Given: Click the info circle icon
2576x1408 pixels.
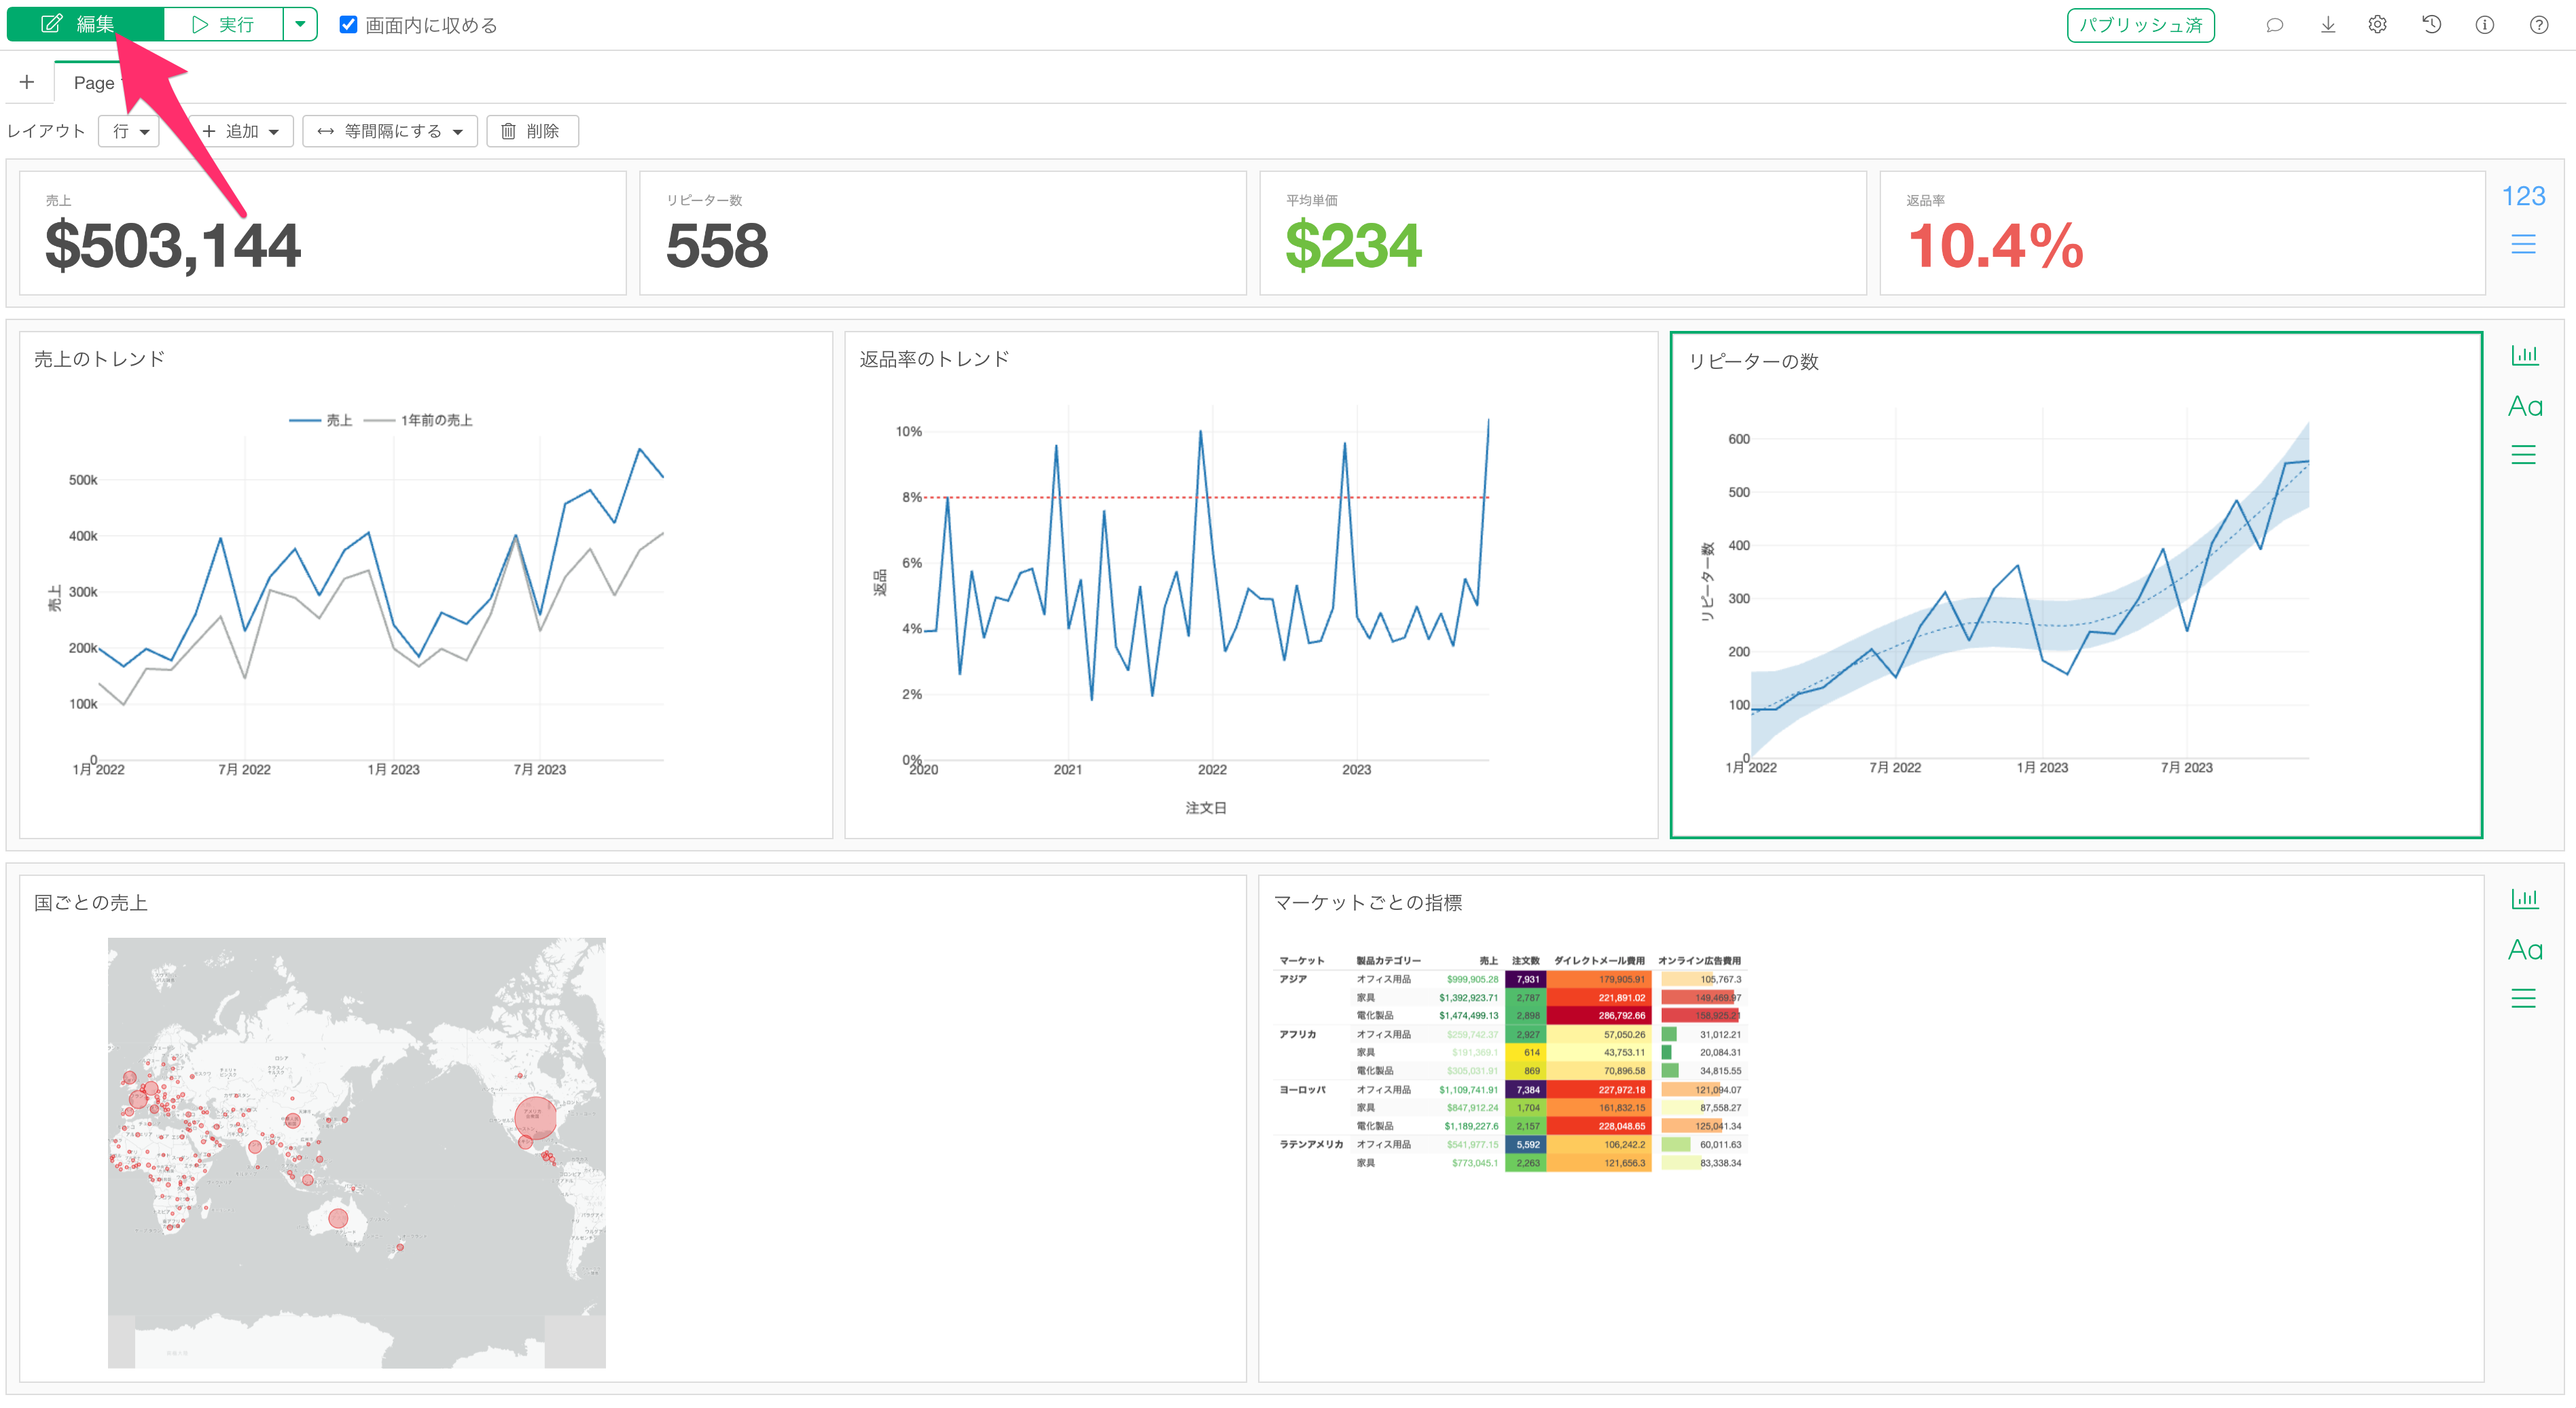Looking at the screenshot, I should click(x=2485, y=25).
